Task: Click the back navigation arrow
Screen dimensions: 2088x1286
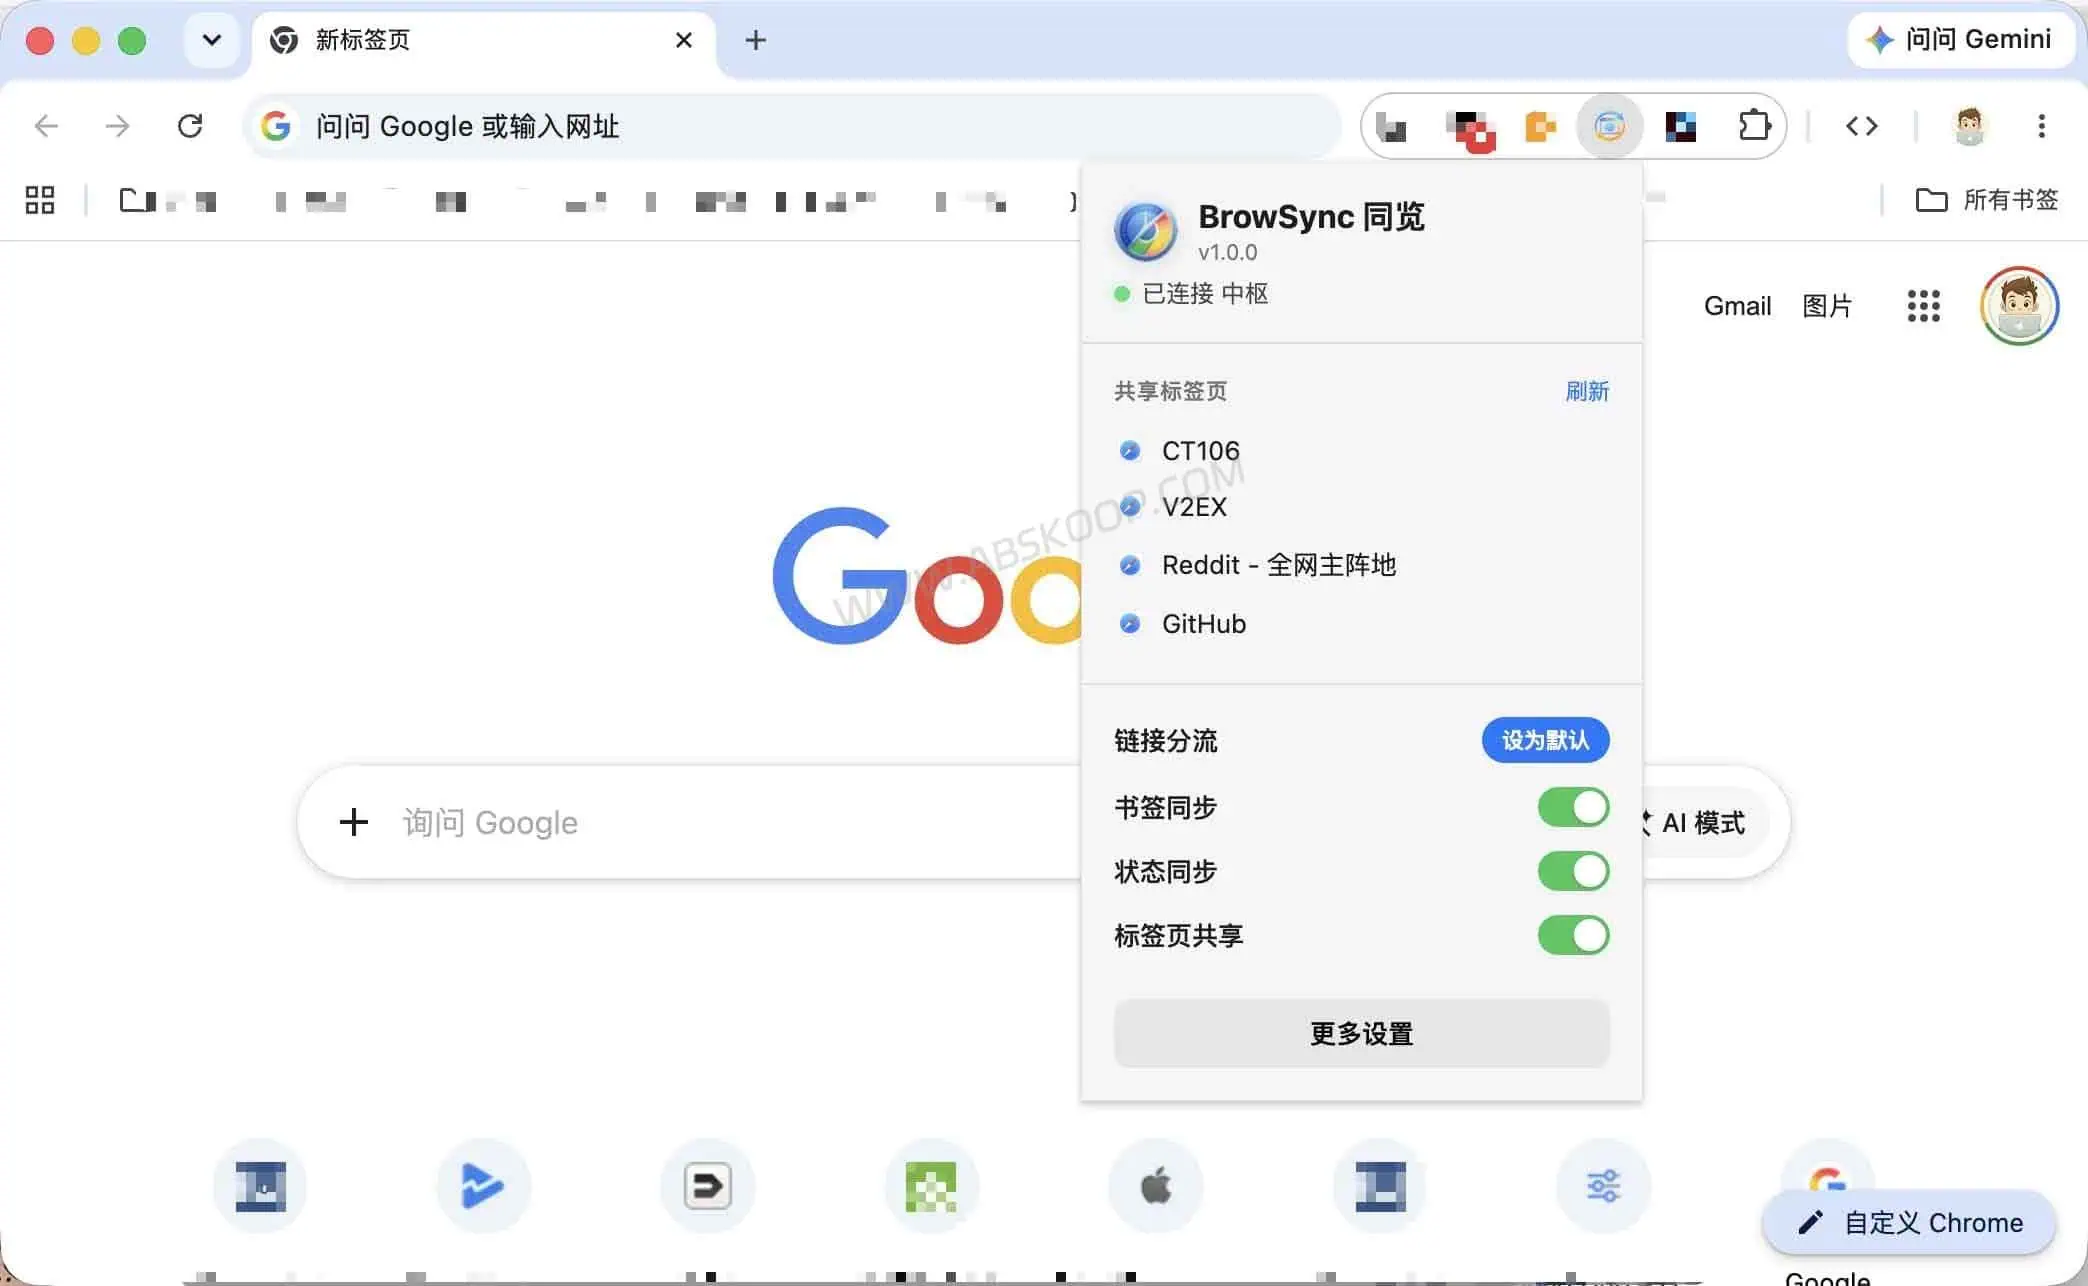Action: (46, 126)
